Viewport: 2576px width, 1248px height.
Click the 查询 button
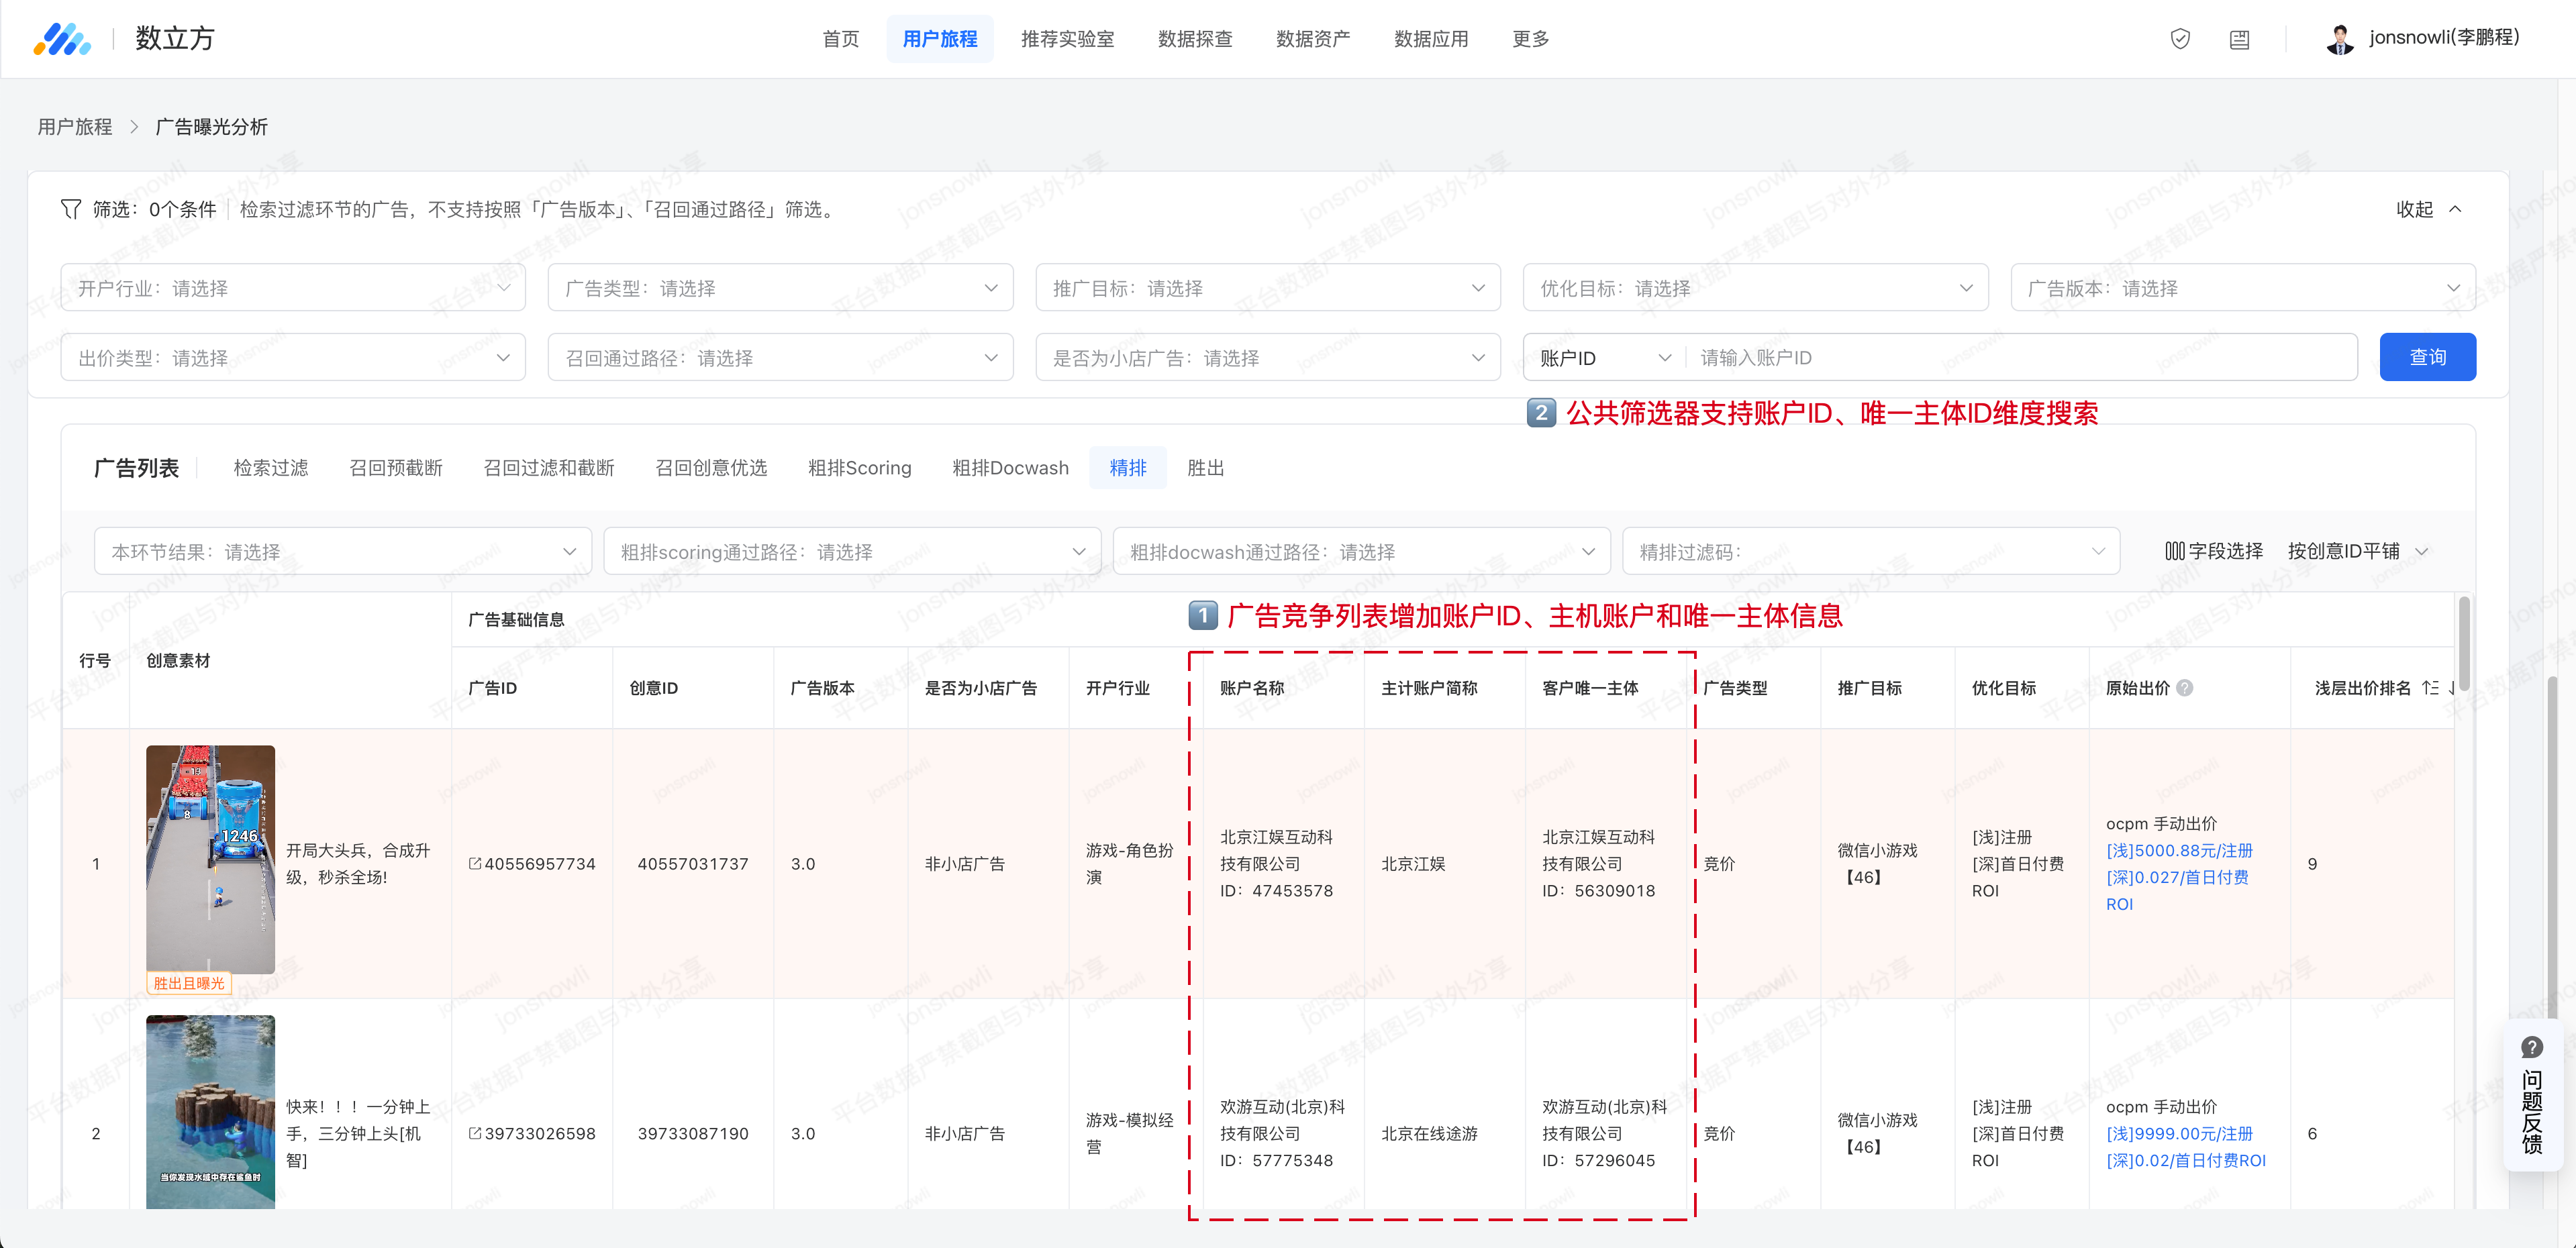pos(2427,358)
